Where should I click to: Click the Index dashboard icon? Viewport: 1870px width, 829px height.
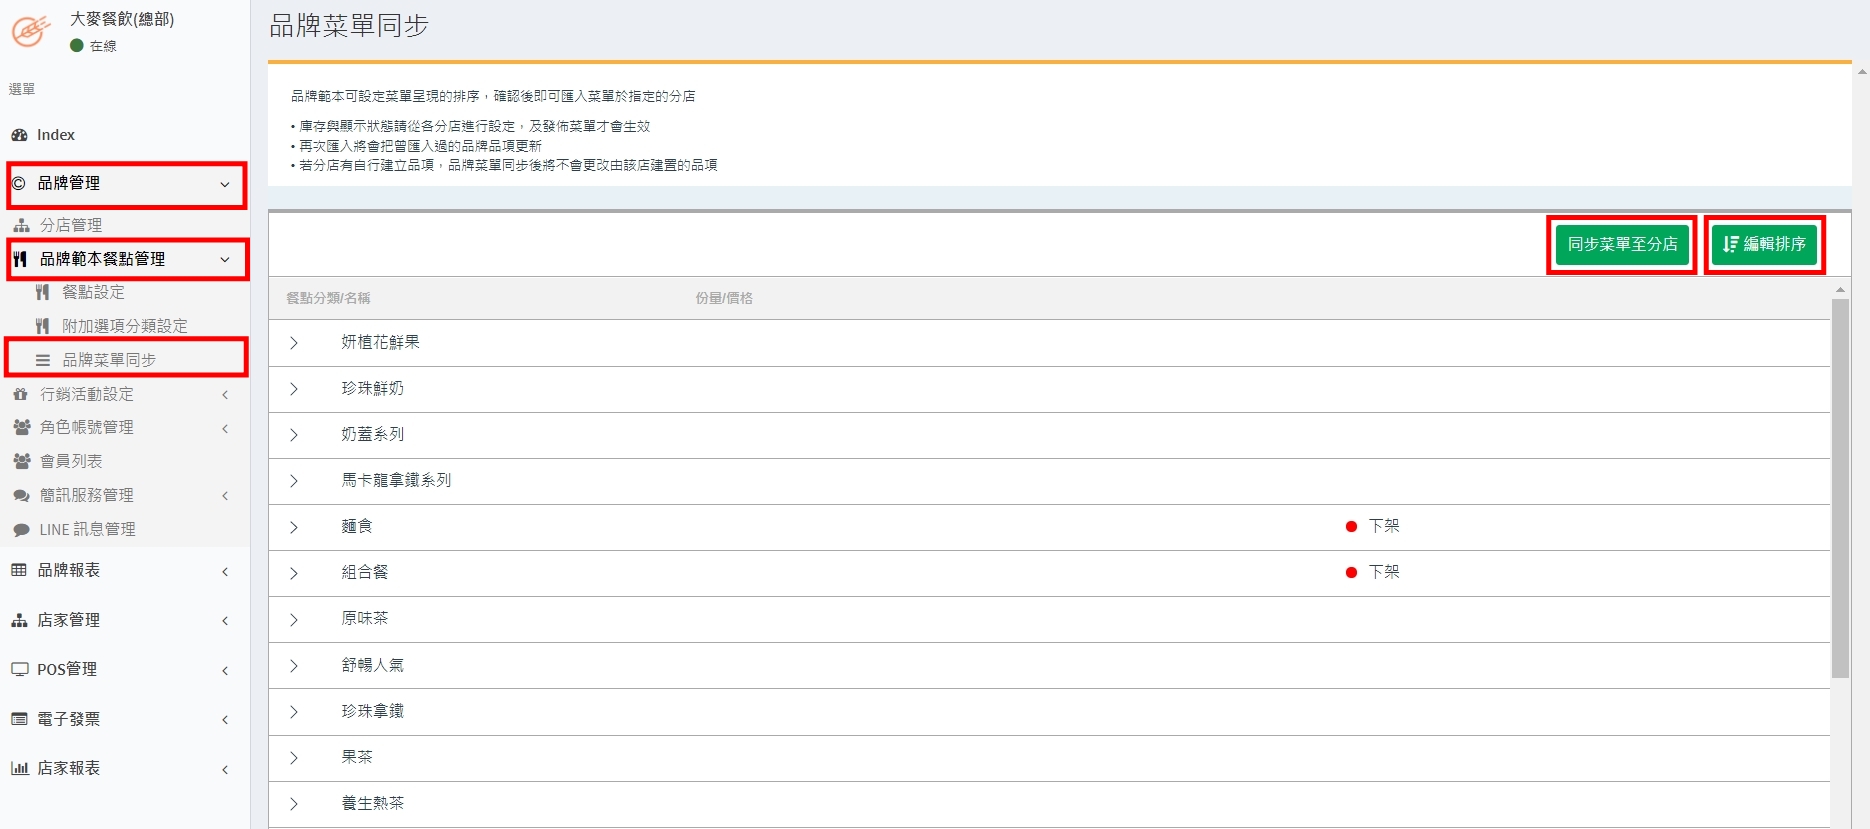click(x=19, y=135)
